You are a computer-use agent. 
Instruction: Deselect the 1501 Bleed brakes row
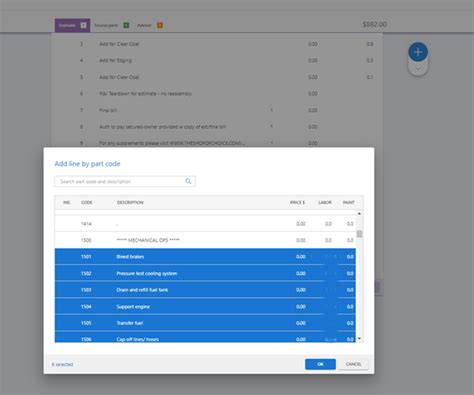tap(205, 257)
